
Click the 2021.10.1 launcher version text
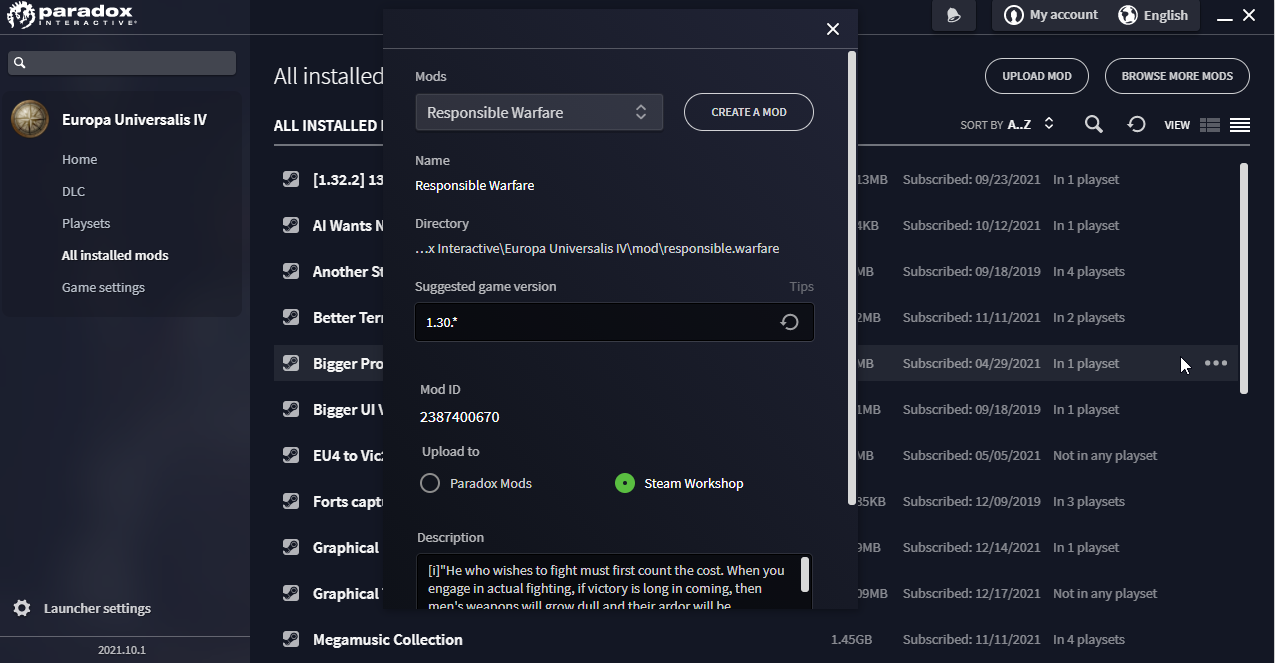pos(122,650)
